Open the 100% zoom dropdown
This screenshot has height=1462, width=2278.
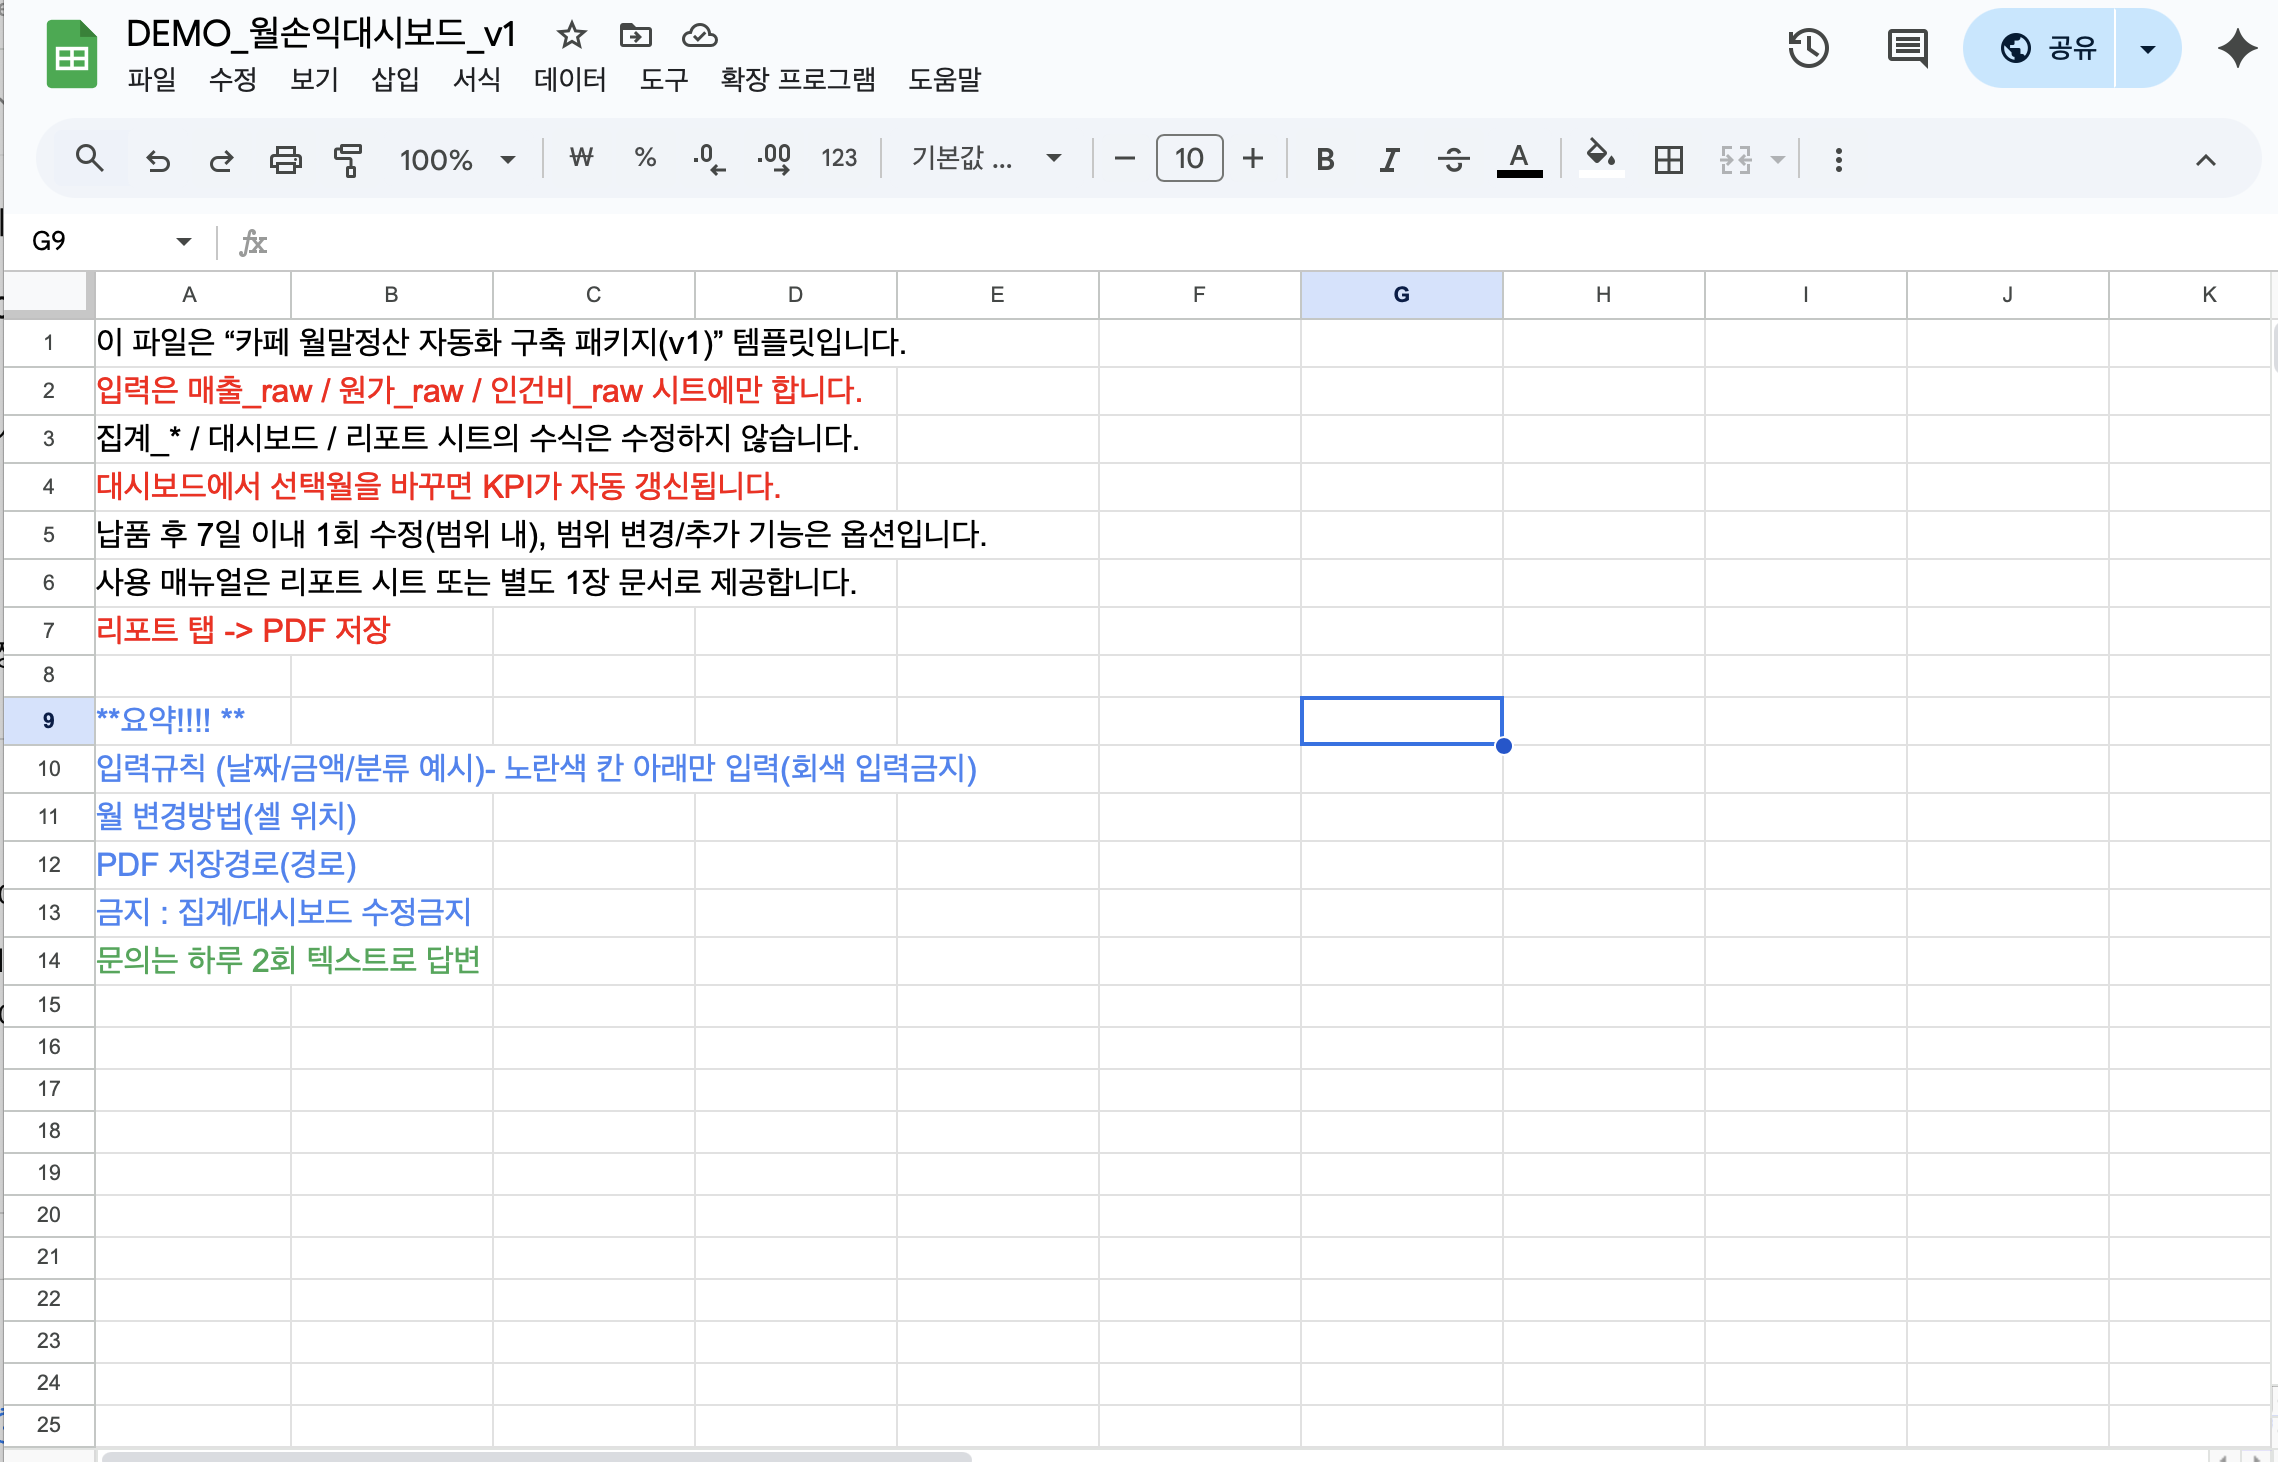[x=457, y=159]
